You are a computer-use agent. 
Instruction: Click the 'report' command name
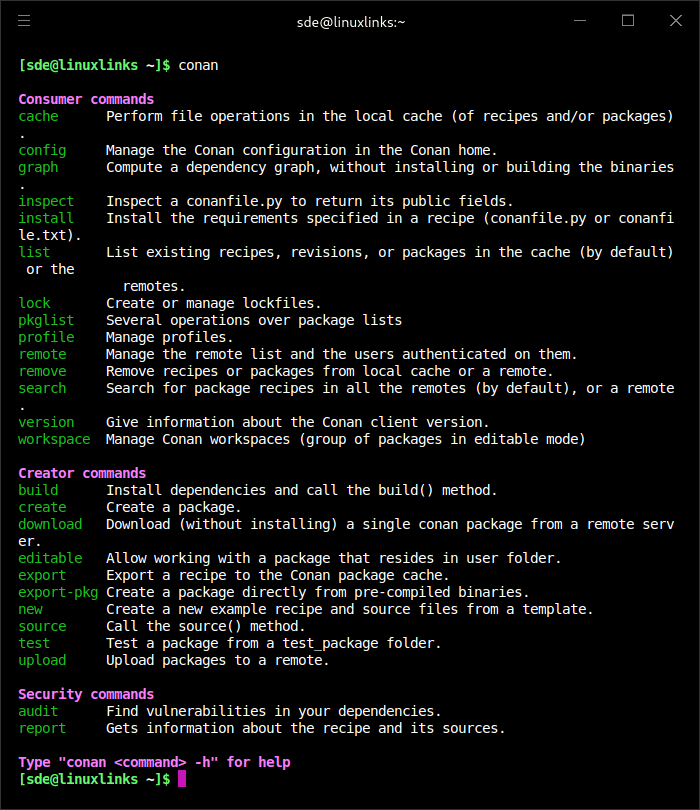(42, 728)
